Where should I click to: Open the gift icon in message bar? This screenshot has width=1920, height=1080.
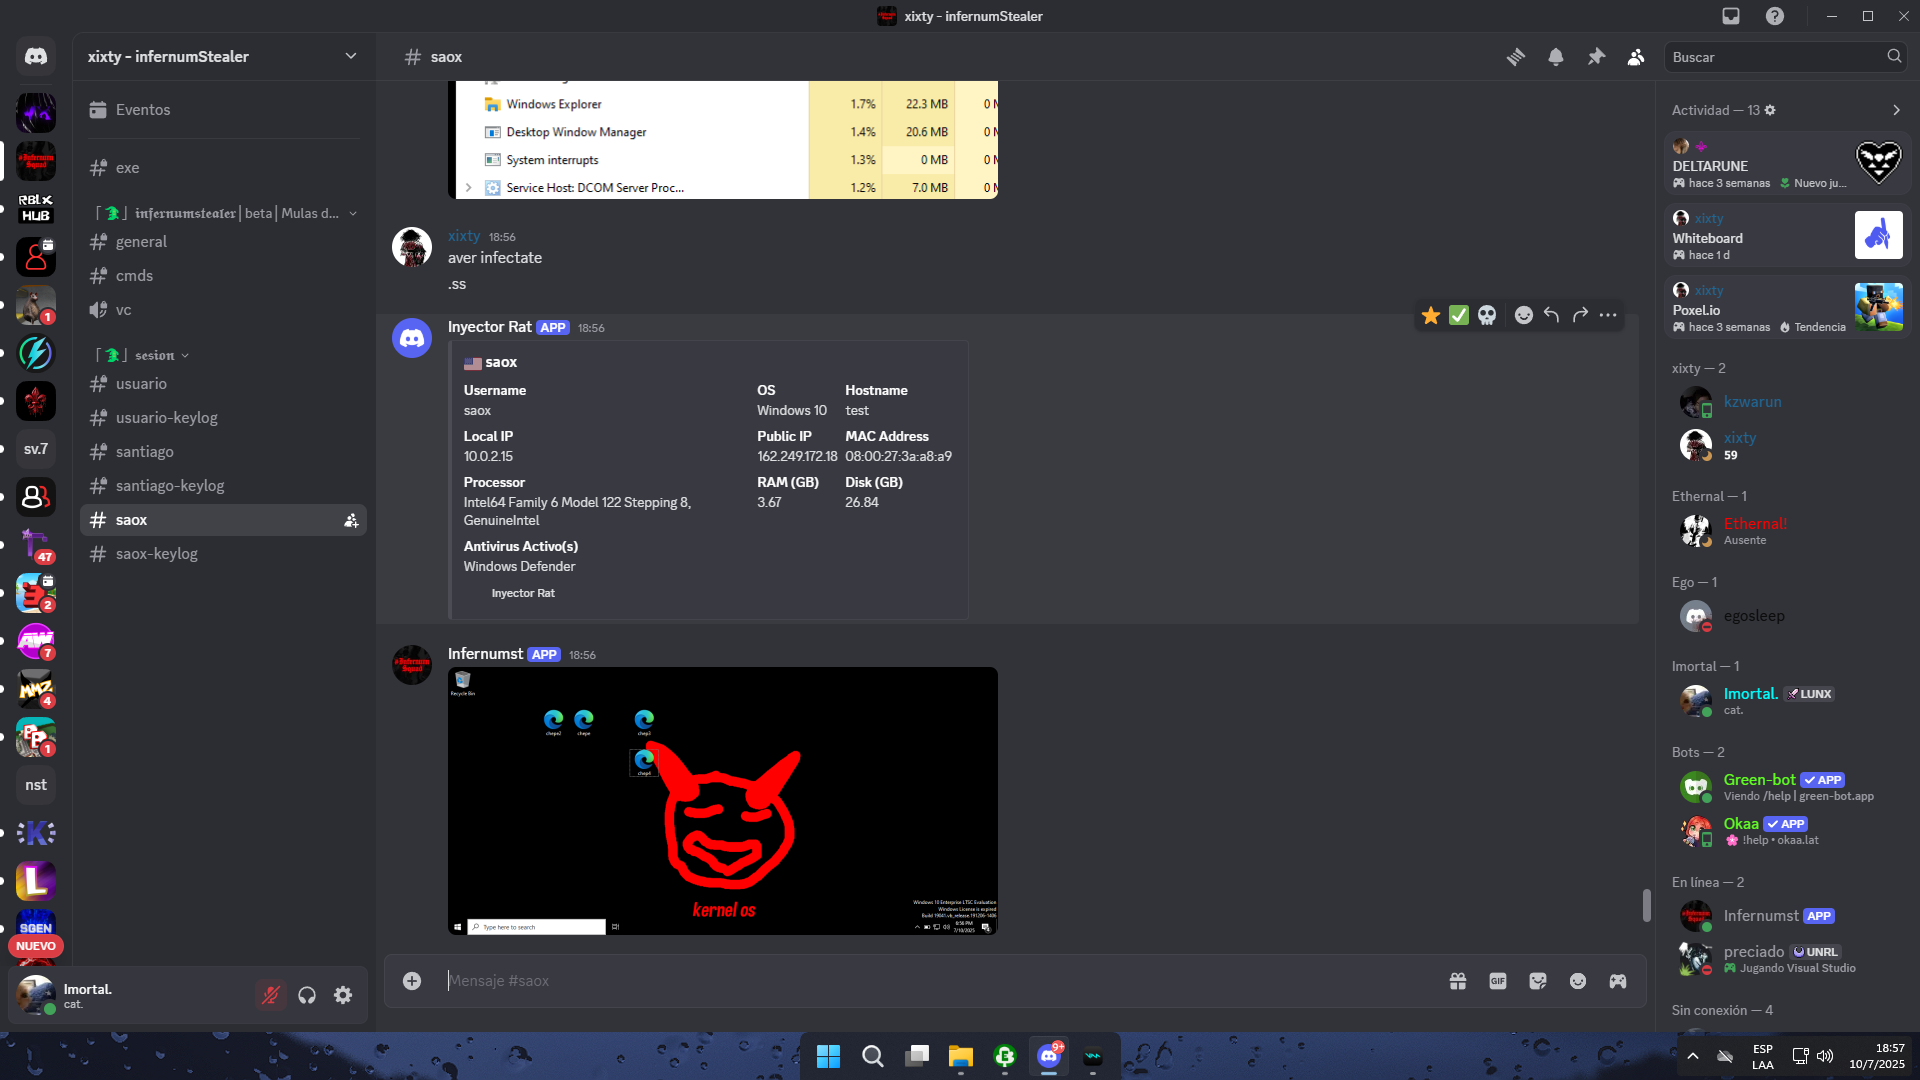[1458, 981]
